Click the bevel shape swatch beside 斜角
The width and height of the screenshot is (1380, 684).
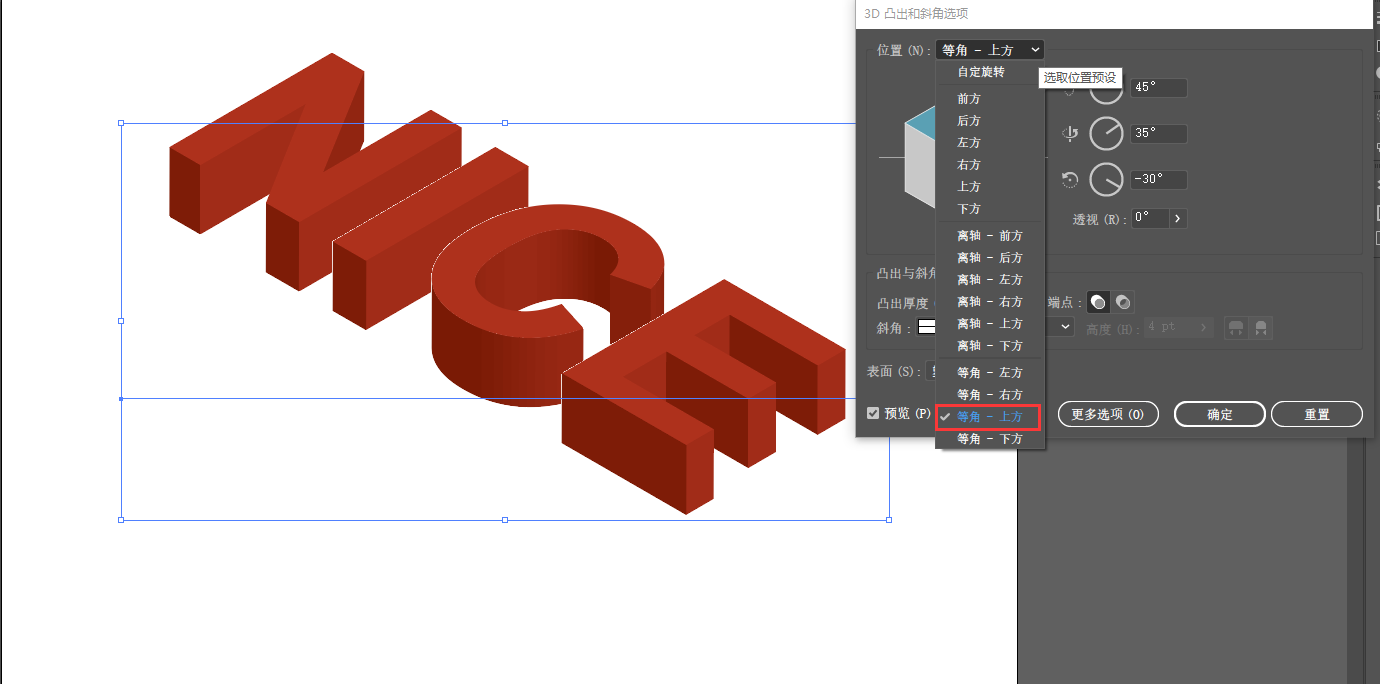click(926, 327)
